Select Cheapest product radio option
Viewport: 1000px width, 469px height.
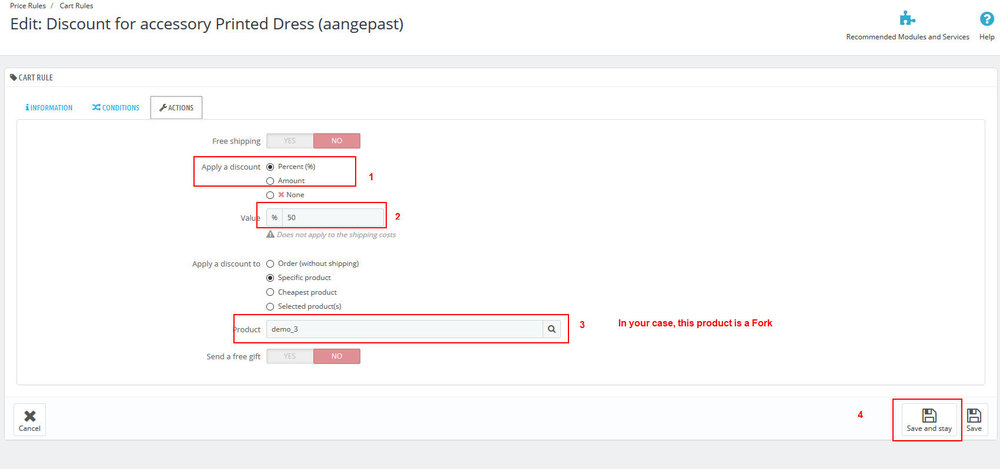pyautogui.click(x=270, y=292)
